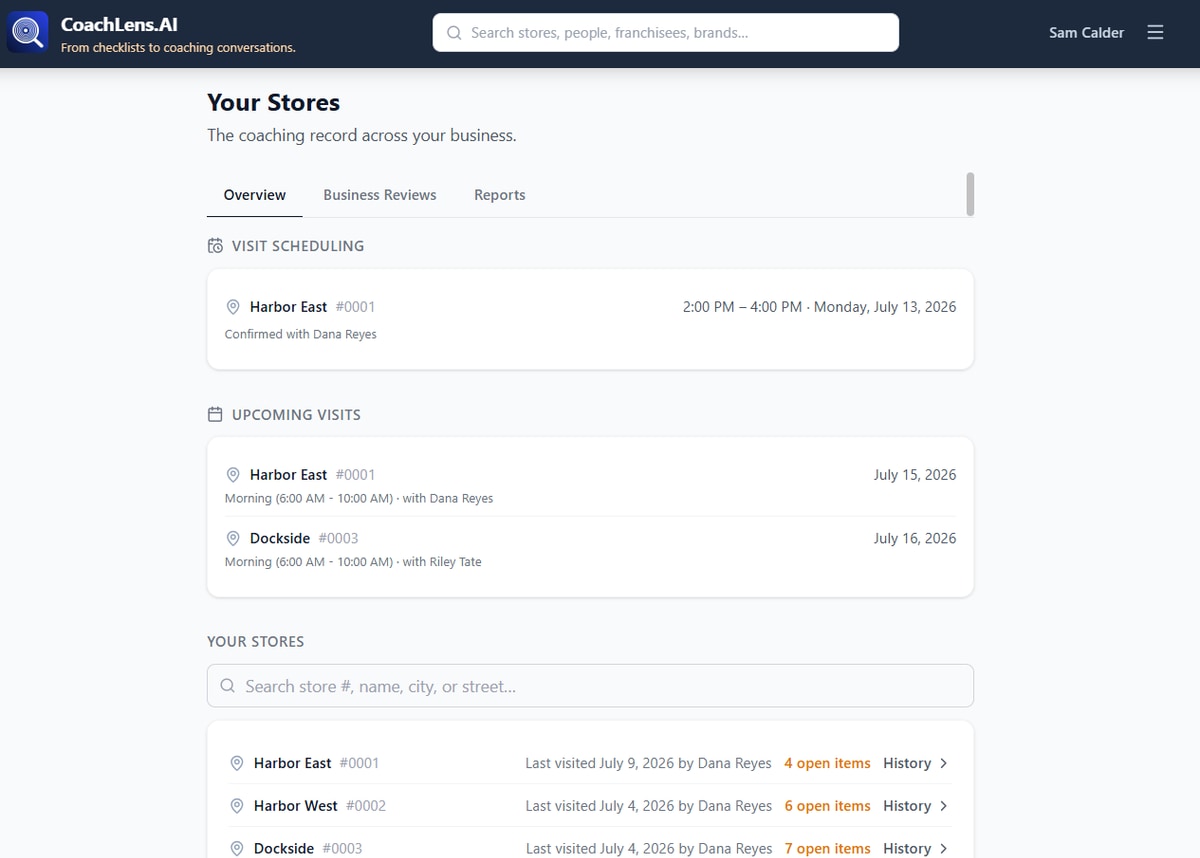This screenshot has height=858, width=1200.
Task: Click the 2:00 PM – 4:00 PM Monday visit time
Action: point(819,307)
